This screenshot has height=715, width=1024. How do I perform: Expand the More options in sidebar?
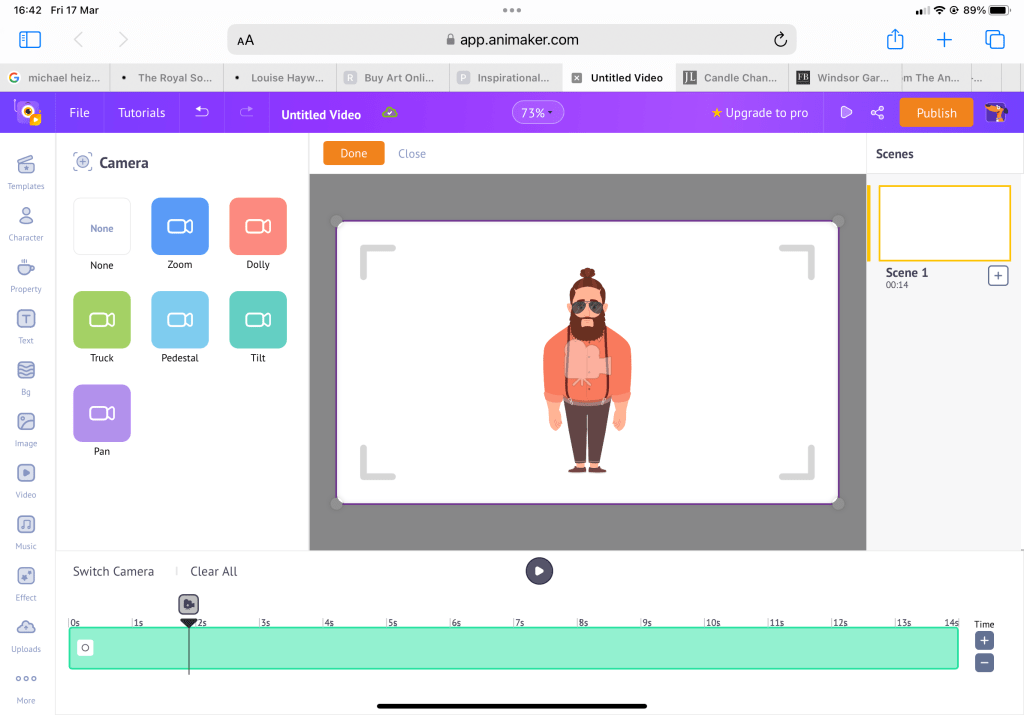coord(26,685)
